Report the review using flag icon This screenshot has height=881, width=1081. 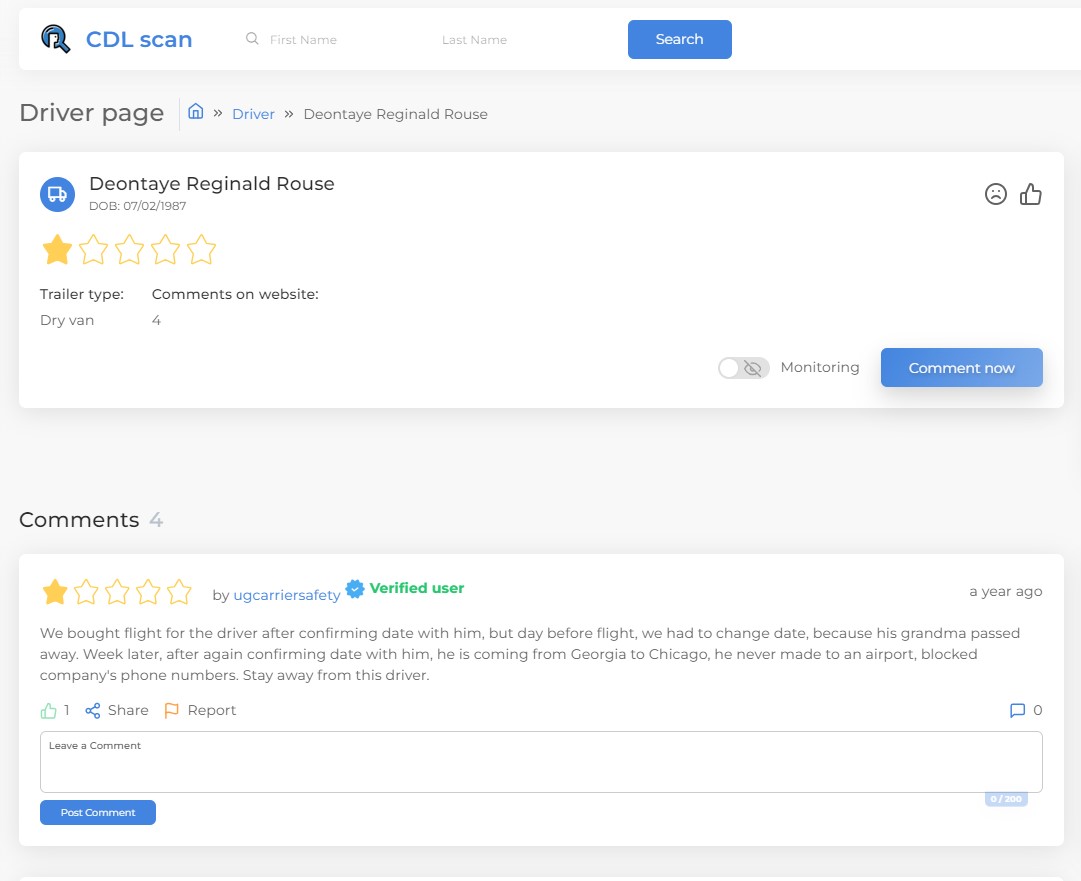pyautogui.click(x=172, y=711)
